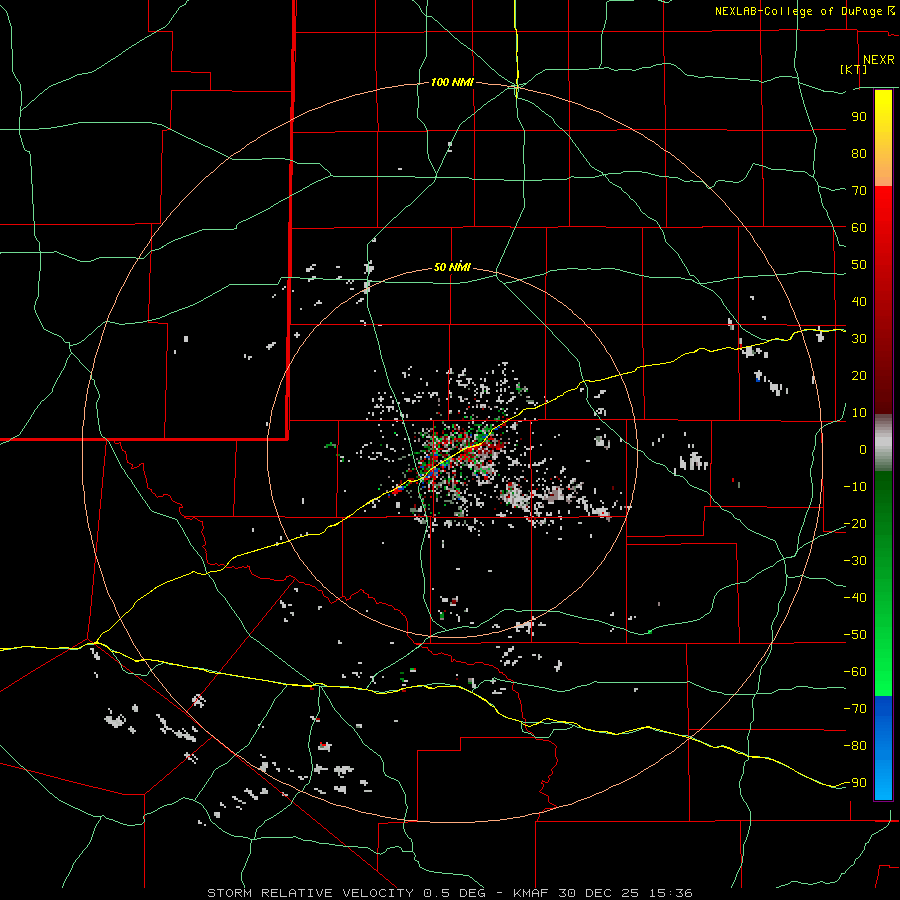Select the -20 value on the velocity scale

point(855,523)
